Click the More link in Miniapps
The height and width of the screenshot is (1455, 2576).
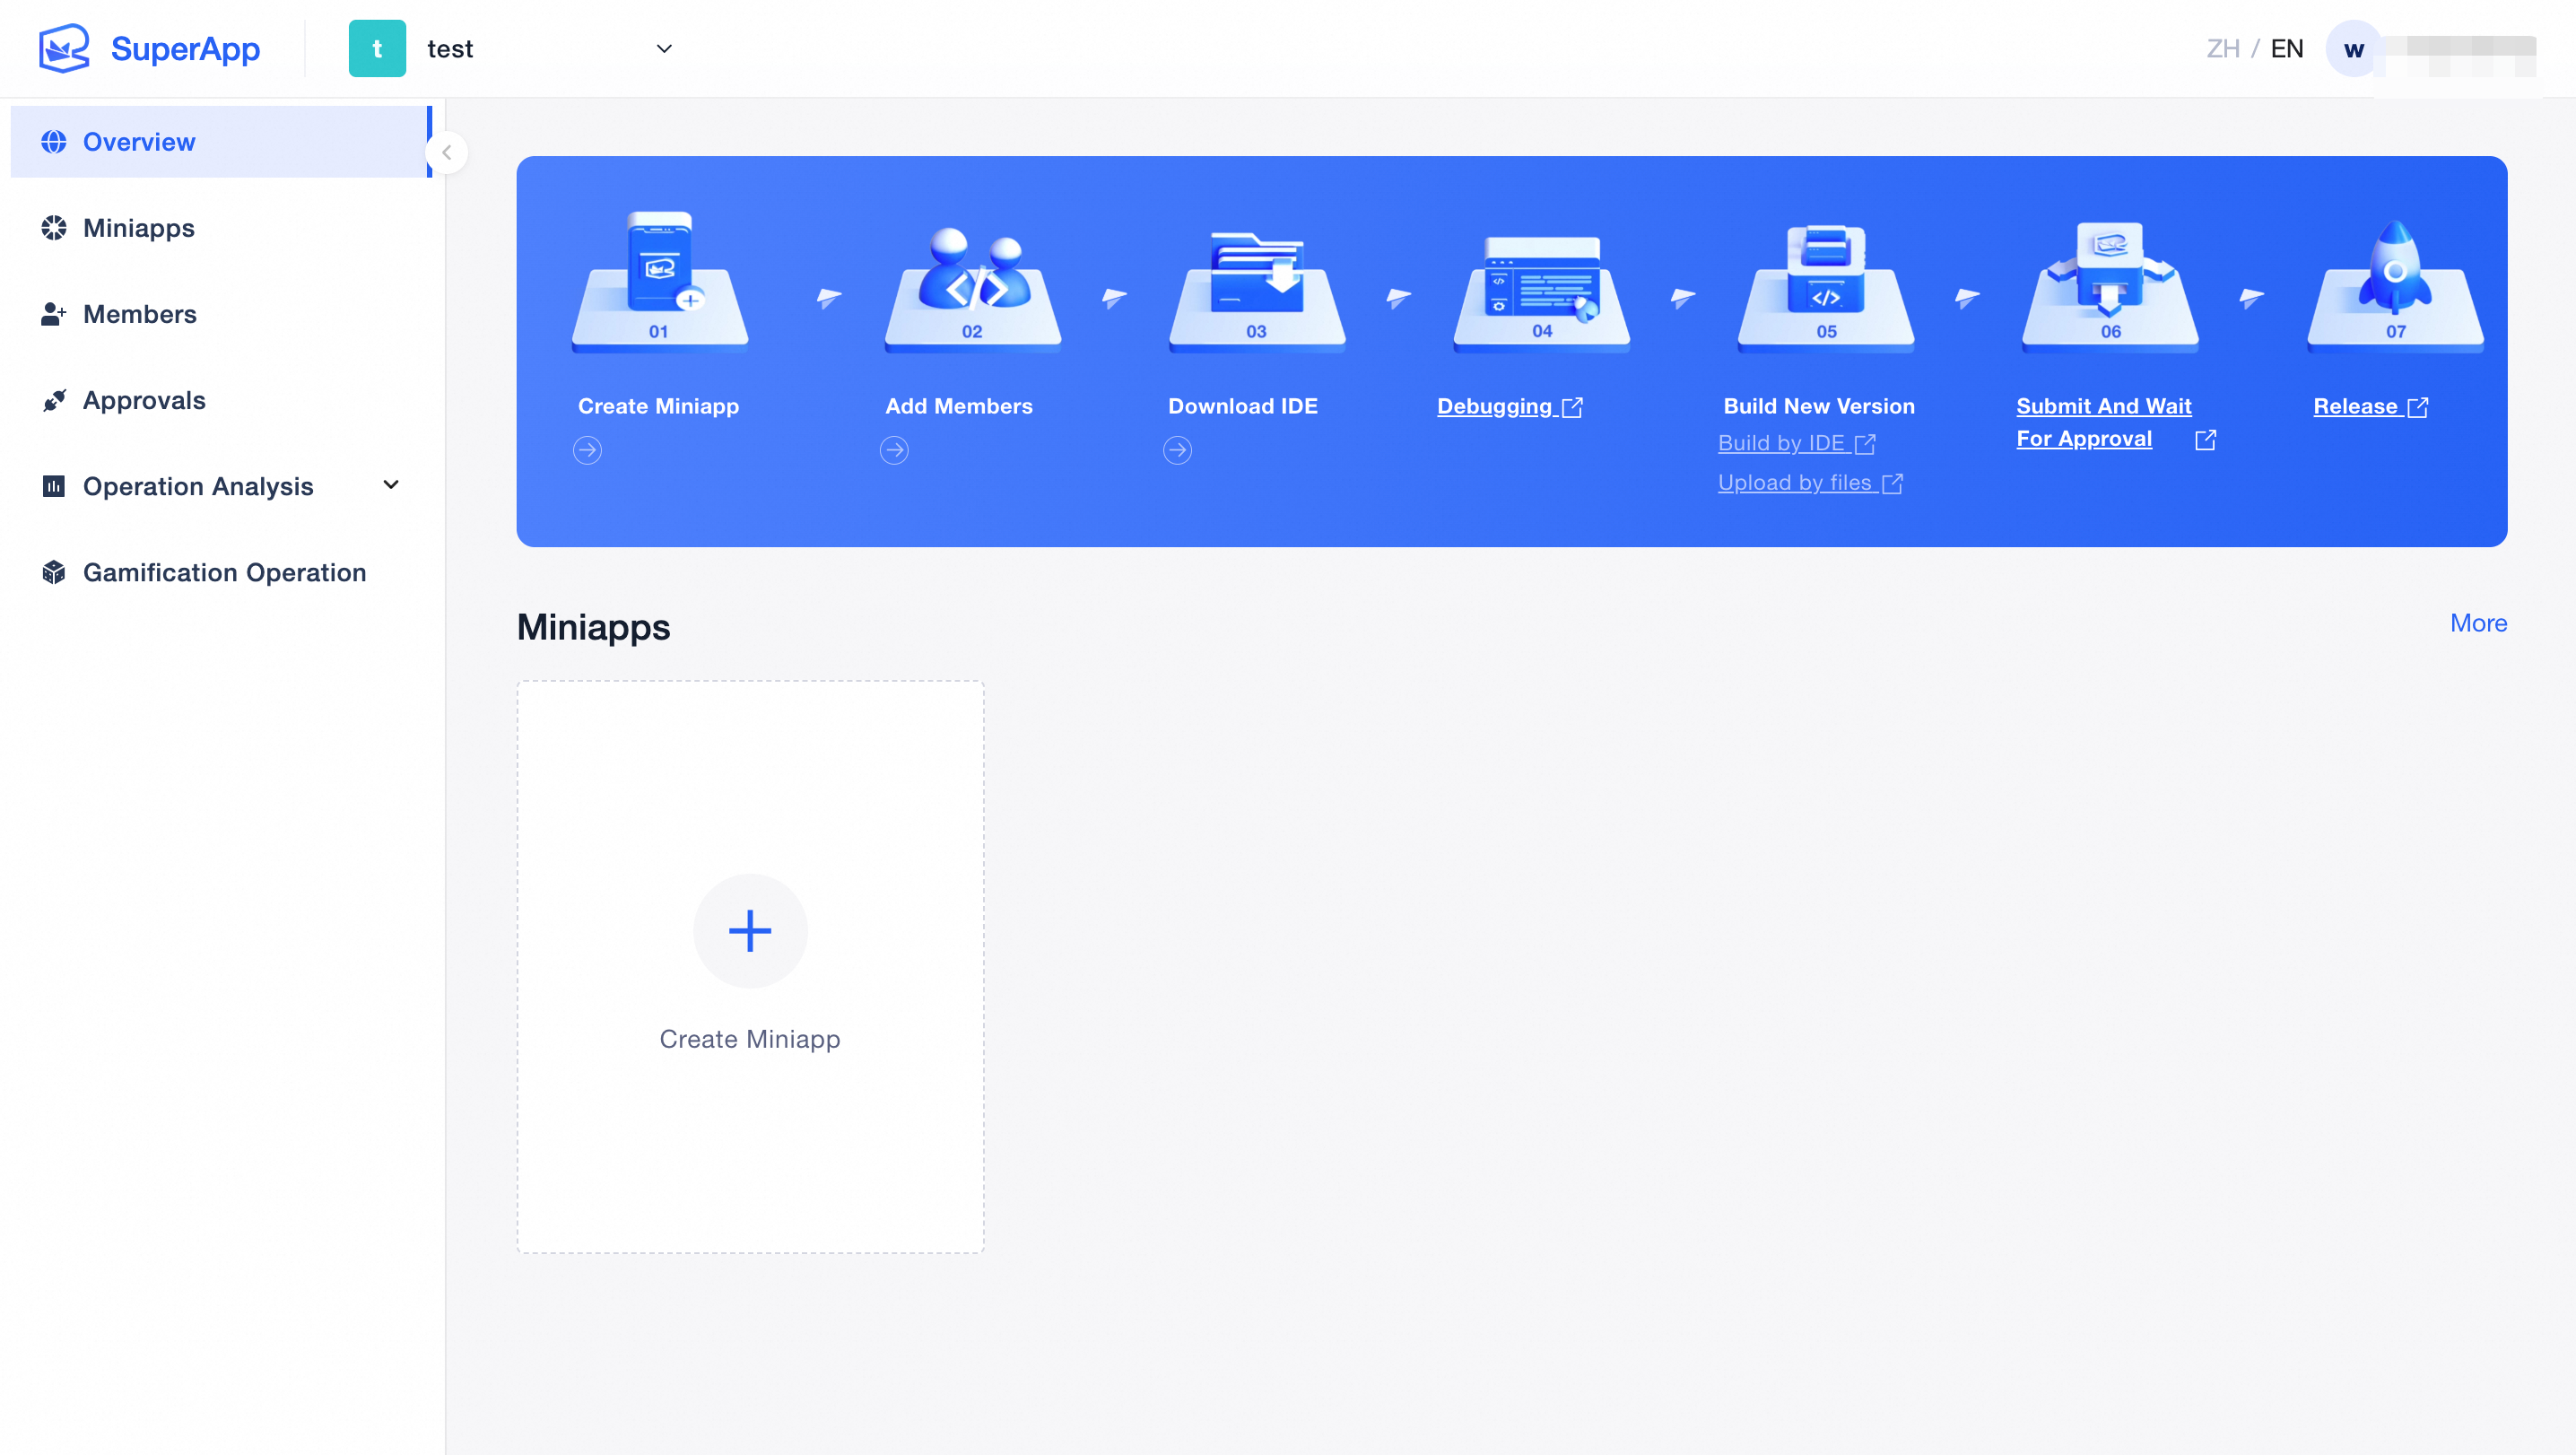[2477, 623]
